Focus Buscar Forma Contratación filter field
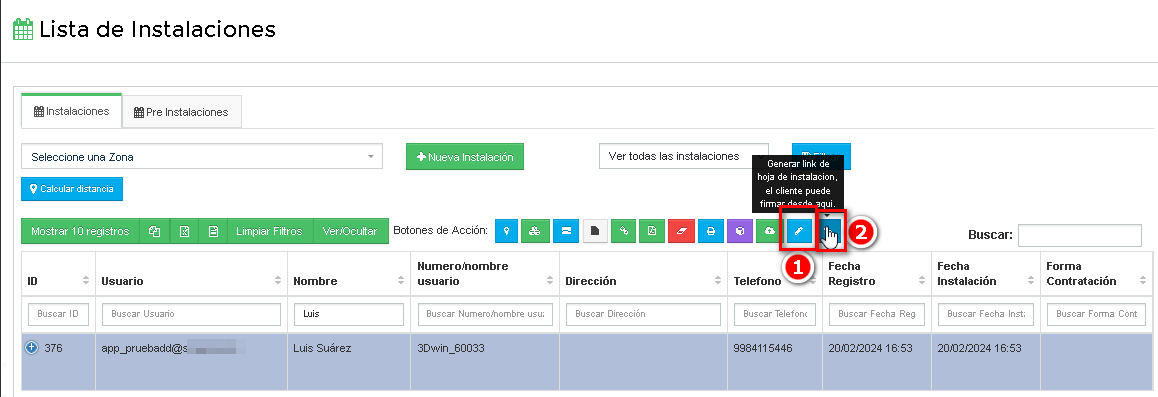The height and width of the screenshot is (397, 1158). click(x=1096, y=314)
